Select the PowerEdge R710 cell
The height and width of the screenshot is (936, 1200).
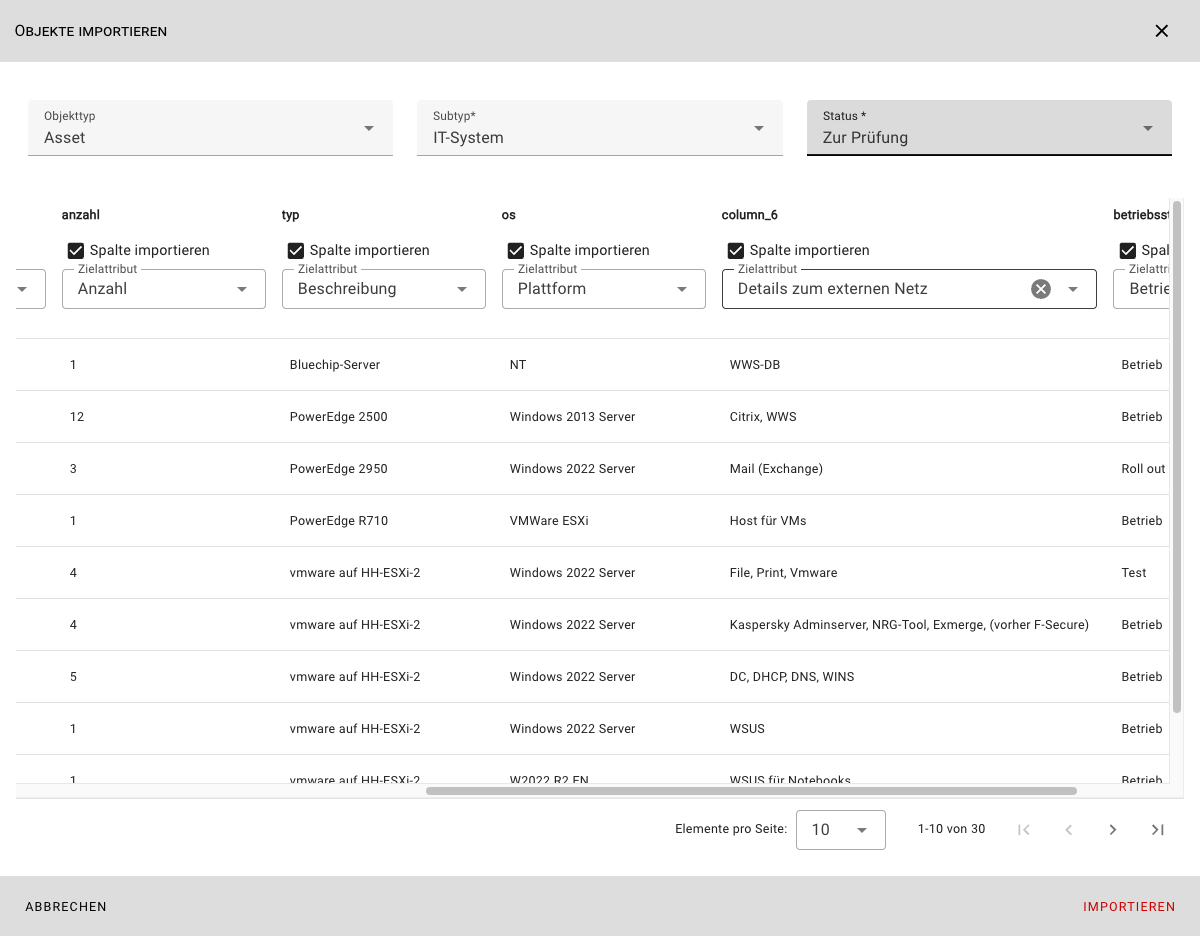339,521
